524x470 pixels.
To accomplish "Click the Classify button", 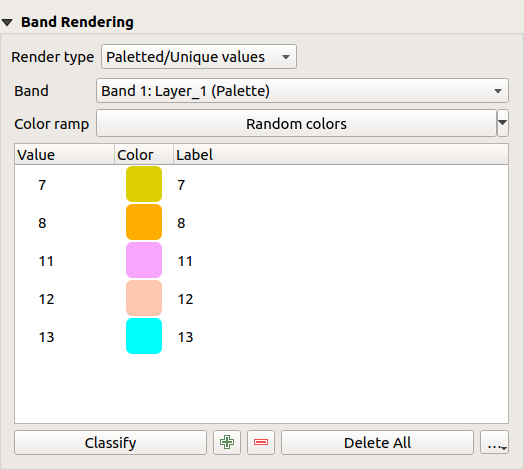I will click(111, 443).
